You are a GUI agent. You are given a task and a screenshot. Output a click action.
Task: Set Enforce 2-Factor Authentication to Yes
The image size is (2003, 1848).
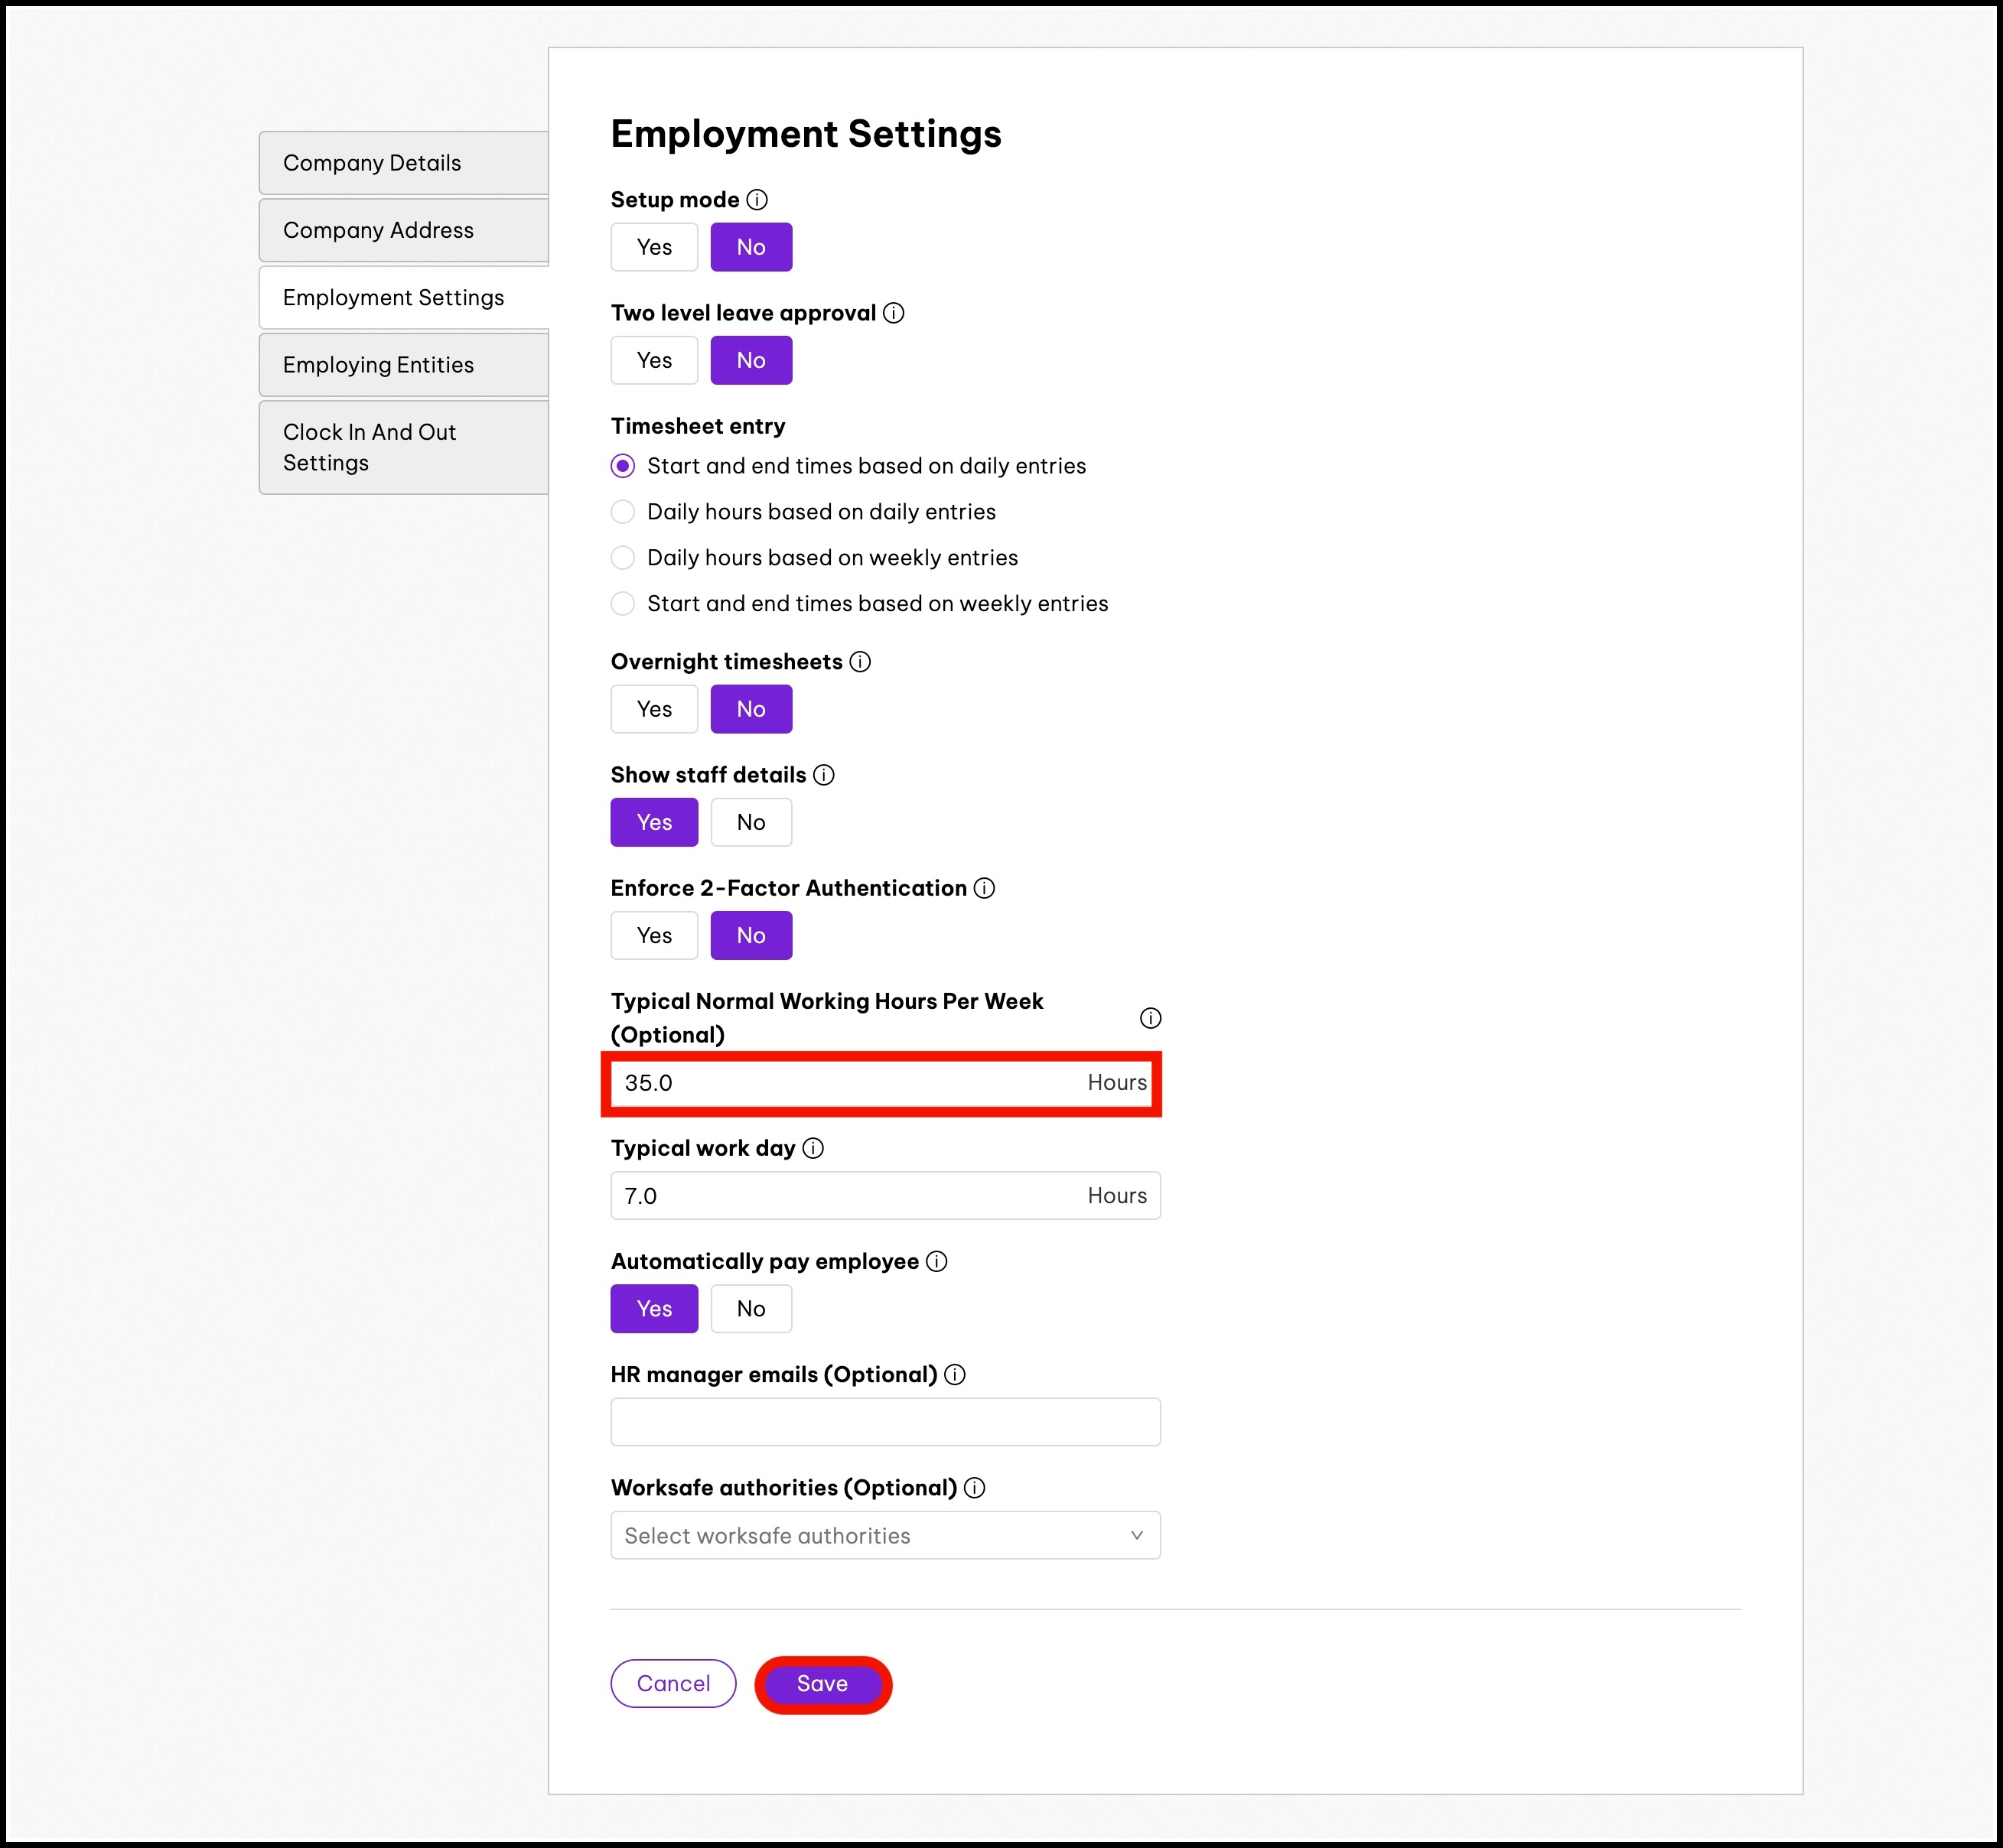(x=654, y=935)
